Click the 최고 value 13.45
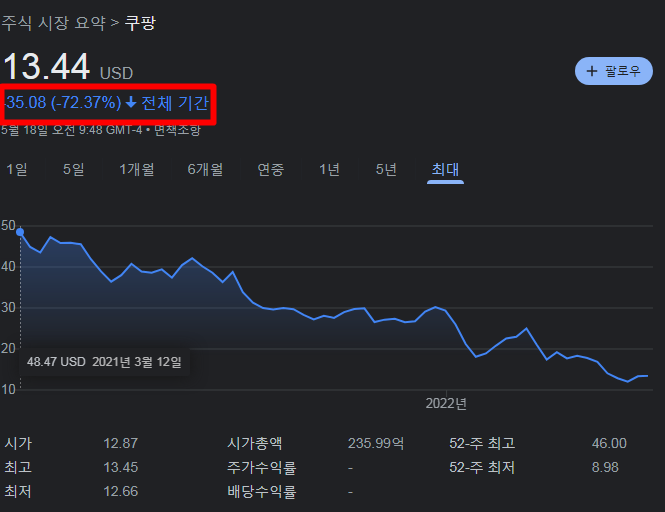 (x=121, y=467)
